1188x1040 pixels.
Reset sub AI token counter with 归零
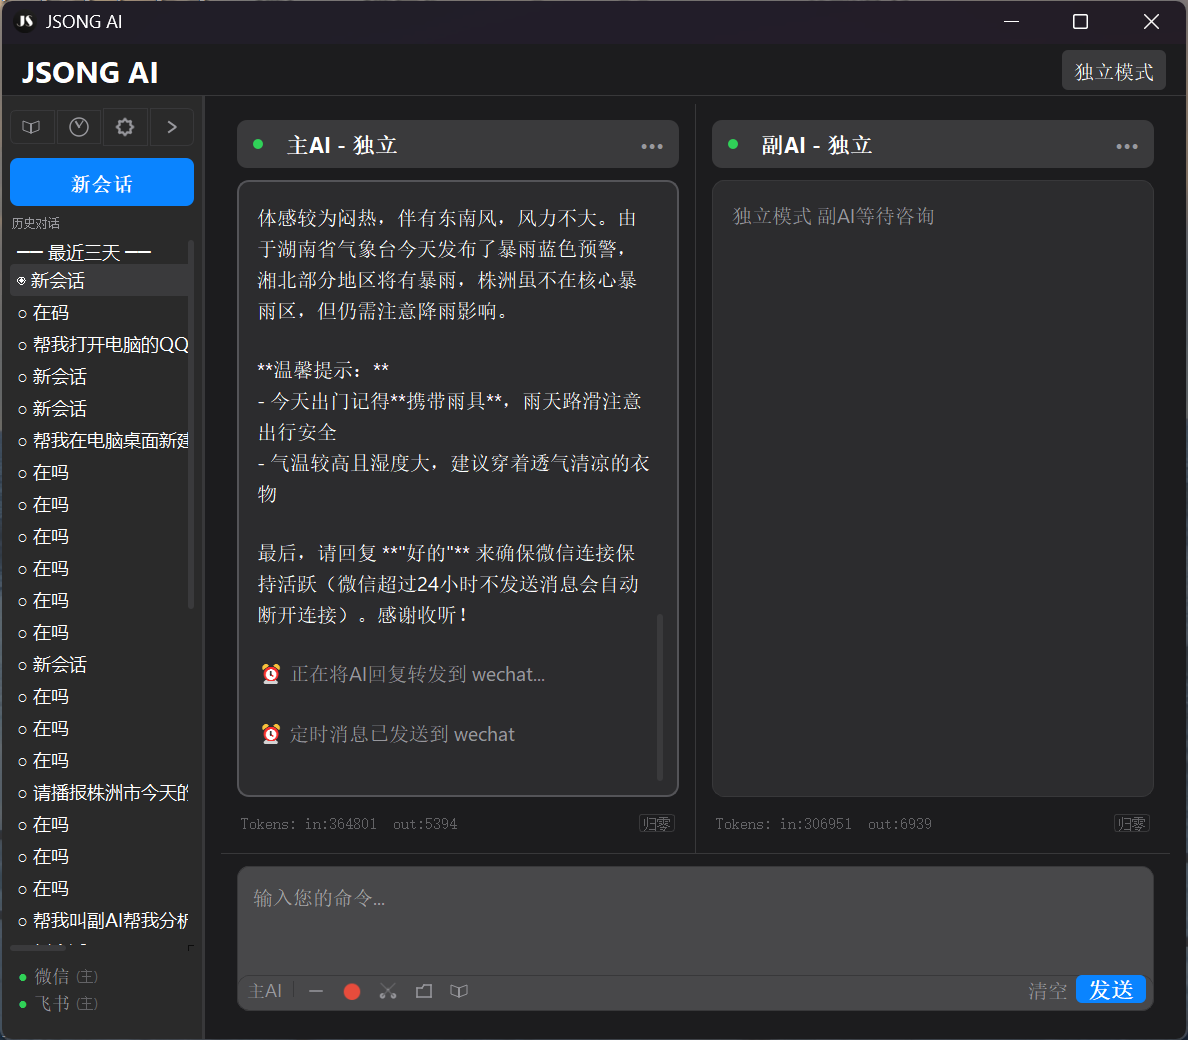(1131, 823)
